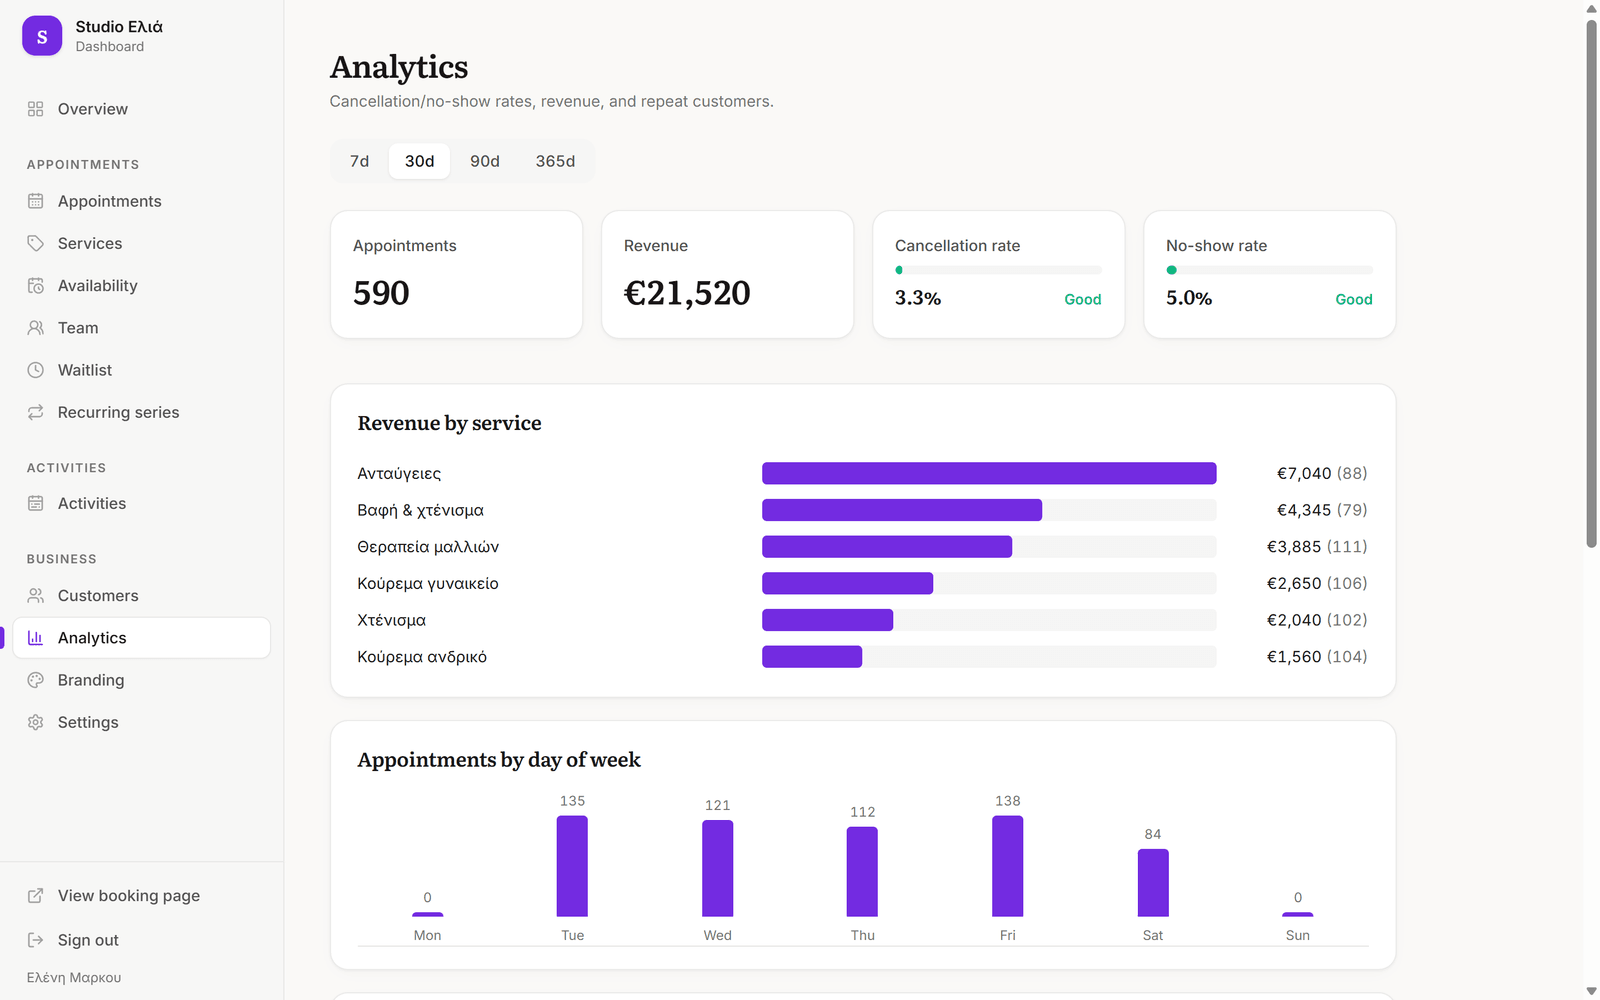Open the Availability page
The width and height of the screenshot is (1600, 1000).
[x=142, y=286]
